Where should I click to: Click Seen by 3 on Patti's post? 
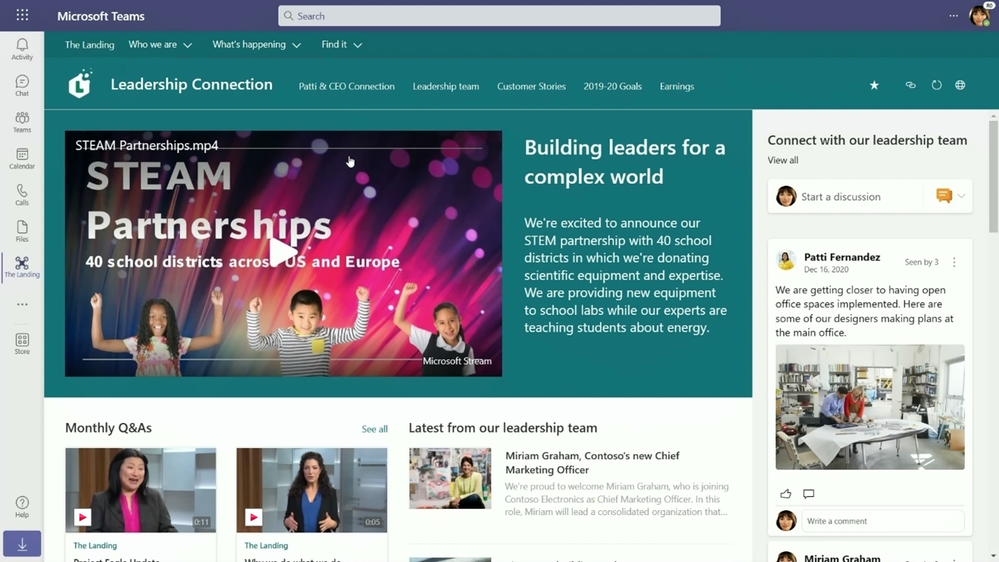[x=921, y=262]
